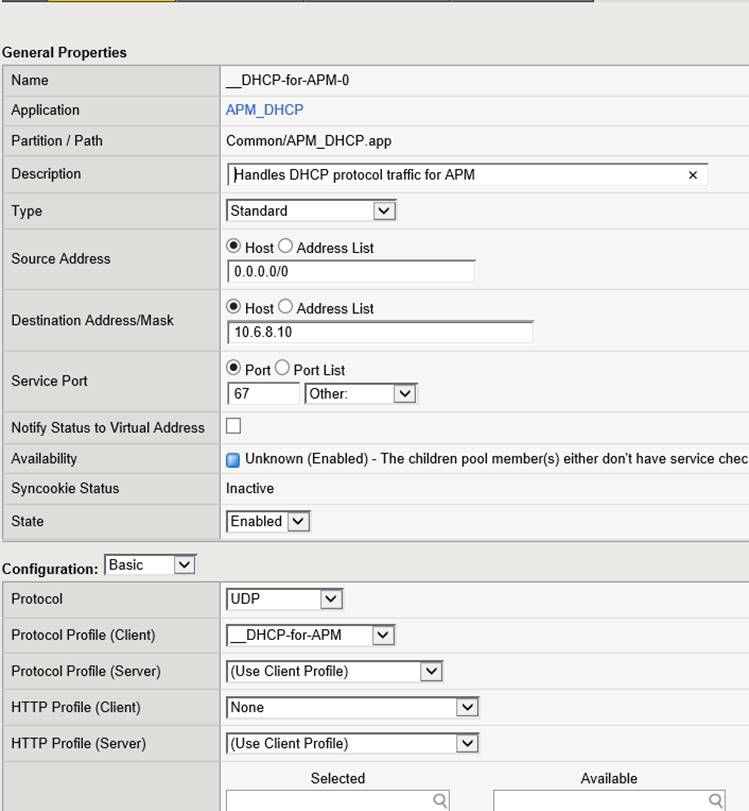749x811 pixels.
Task: Select Port List radio for Service Port
Action: [x=282, y=368]
